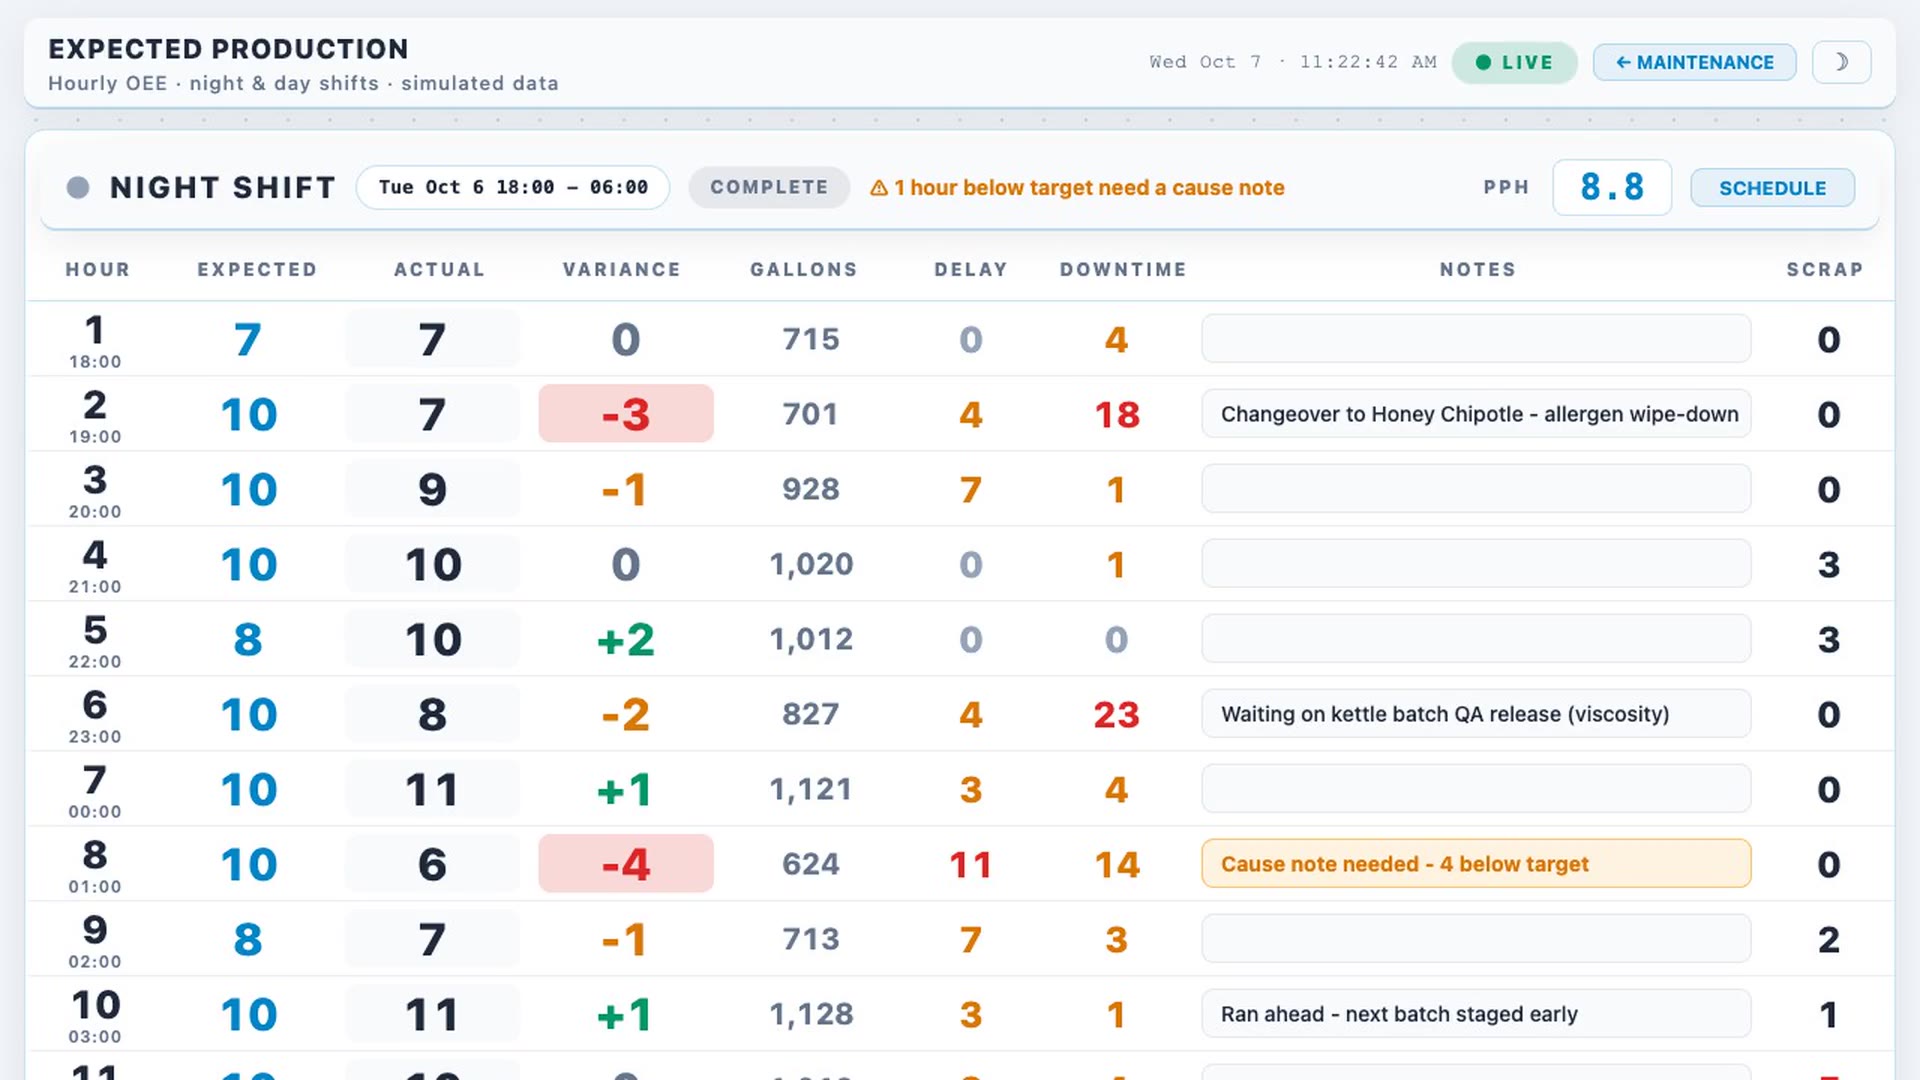
Task: Click the empty notes field for hour 5
Action: (1476, 639)
